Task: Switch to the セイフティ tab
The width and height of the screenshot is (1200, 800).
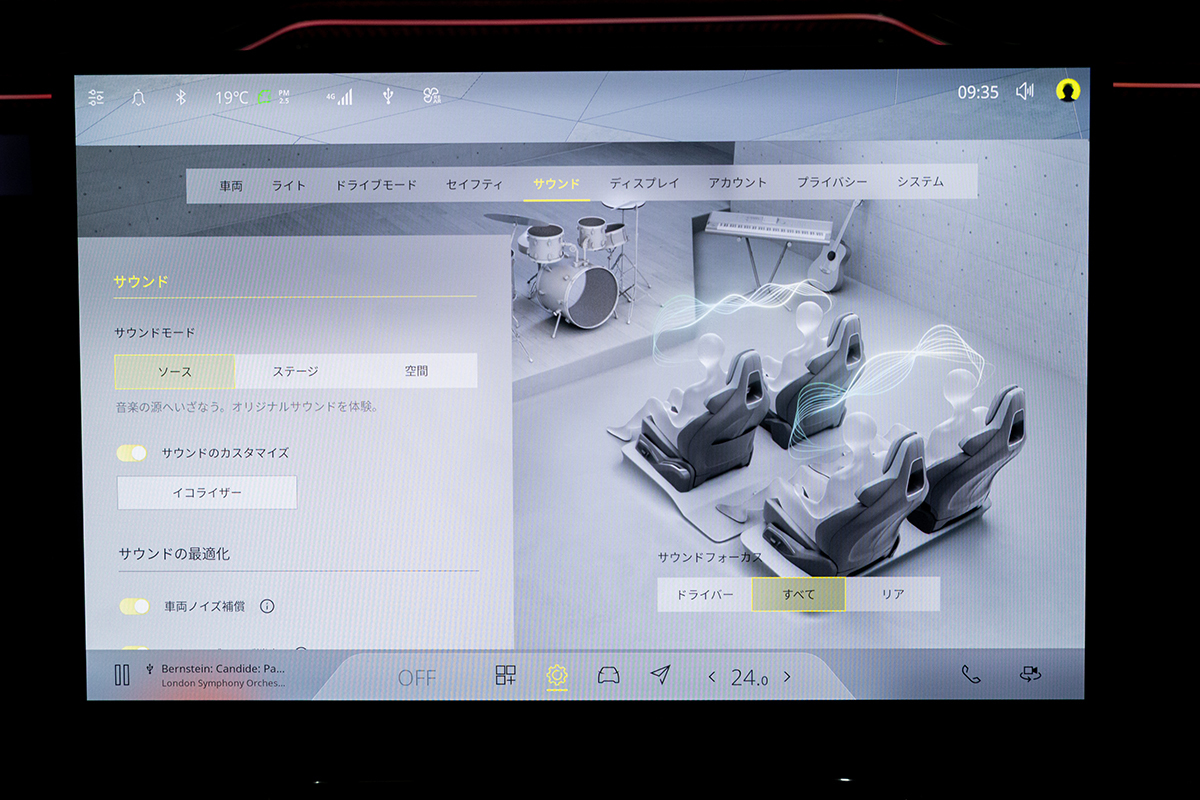Action: (475, 184)
